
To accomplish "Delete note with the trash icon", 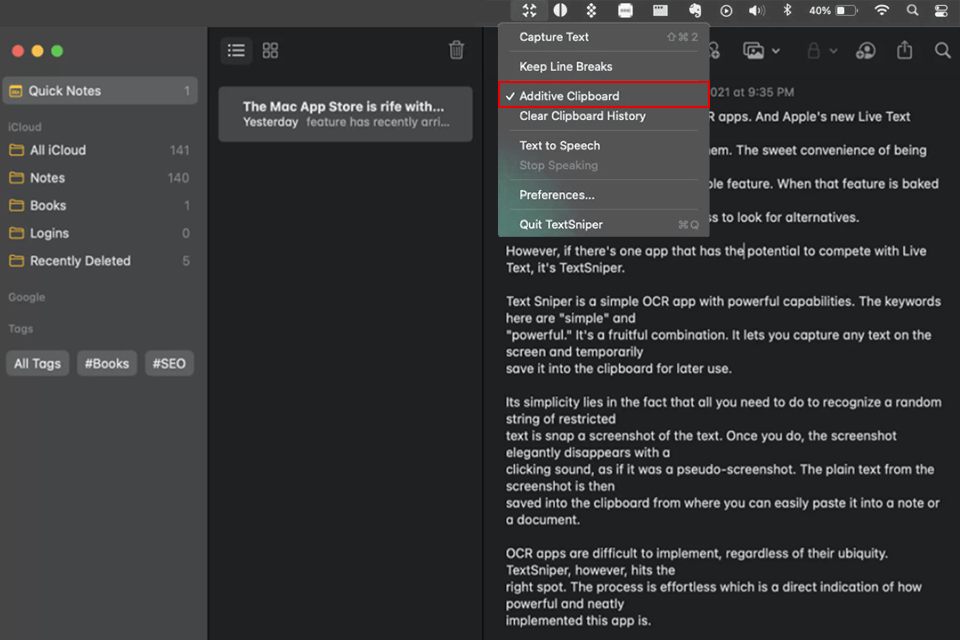I will click(x=456, y=50).
